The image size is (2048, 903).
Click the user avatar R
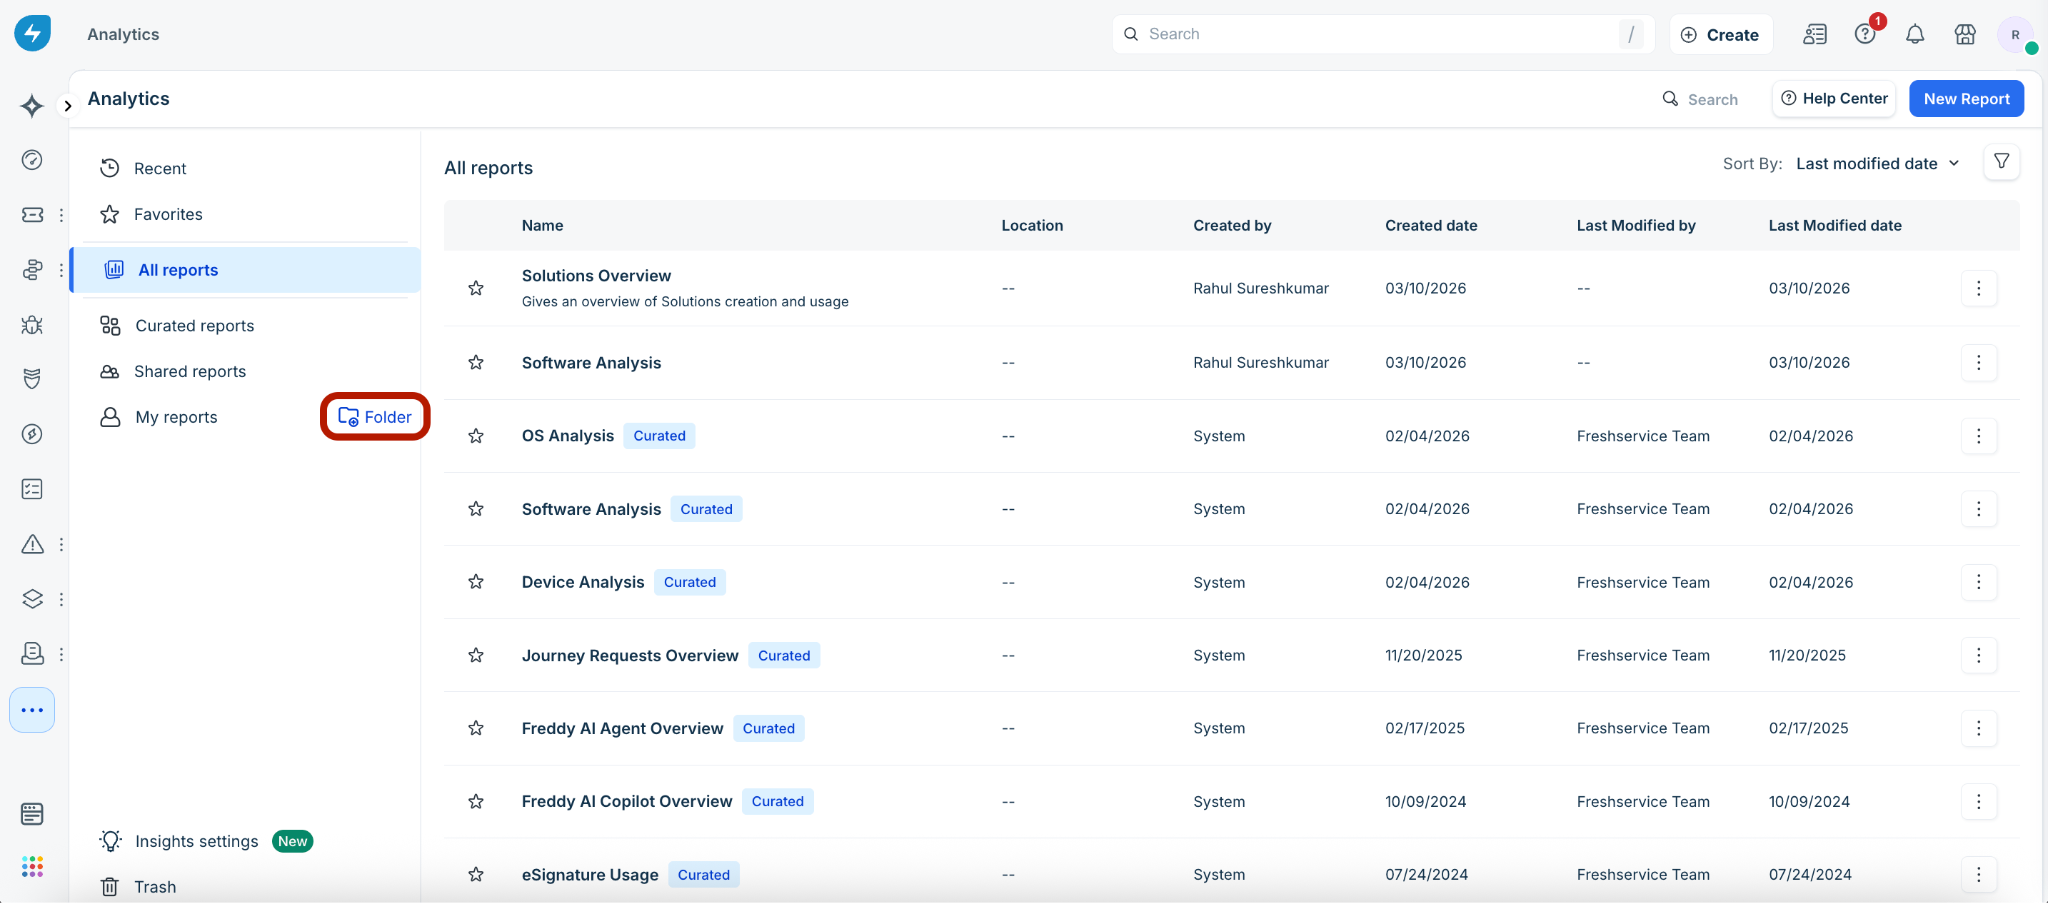tap(2015, 34)
